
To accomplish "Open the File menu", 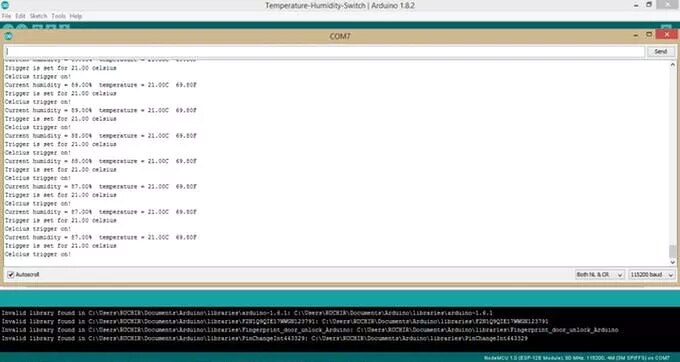I will click(6, 16).
